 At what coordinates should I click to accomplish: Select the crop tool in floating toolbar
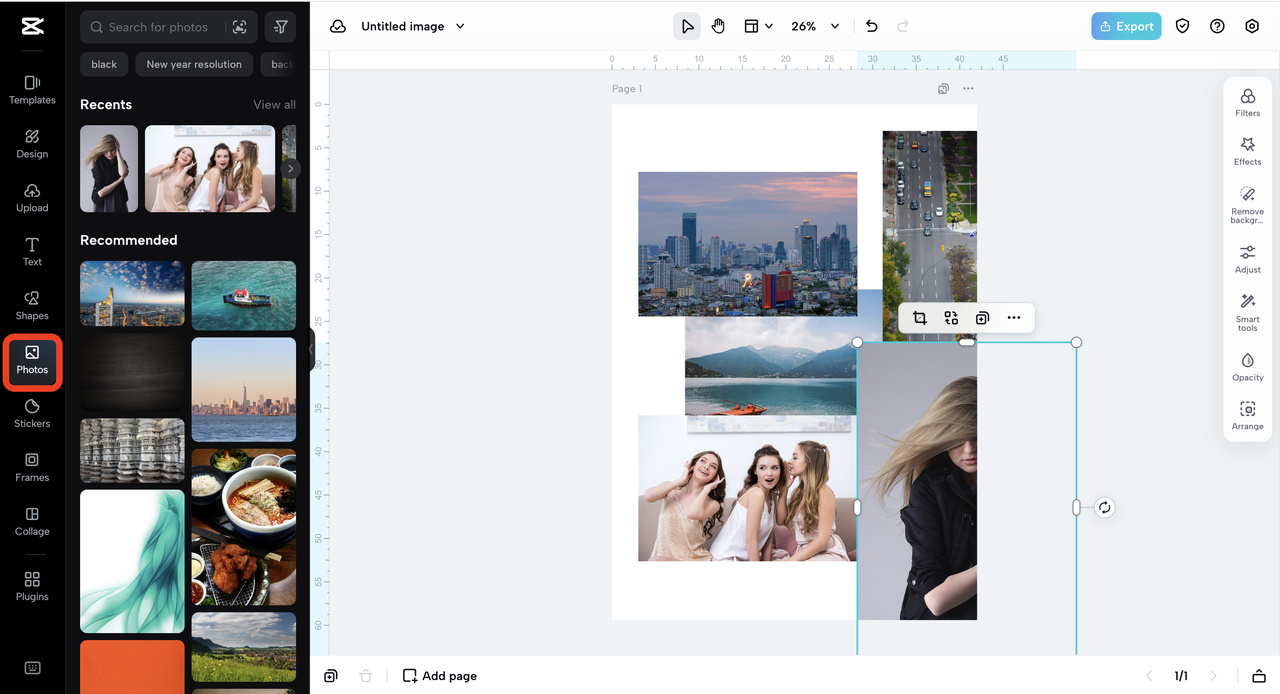point(920,318)
